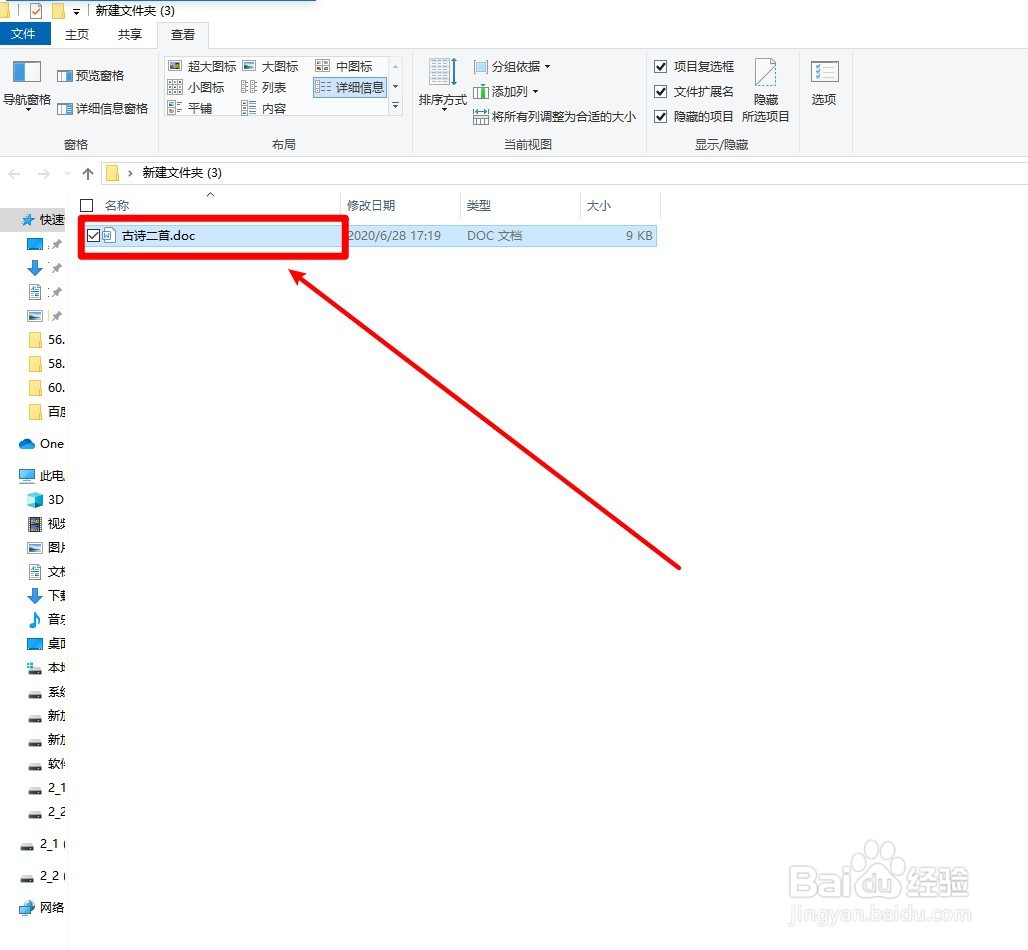This screenshot has width=1028, height=950.
Task: Open folder 选项 (Options)
Action: click(x=823, y=85)
